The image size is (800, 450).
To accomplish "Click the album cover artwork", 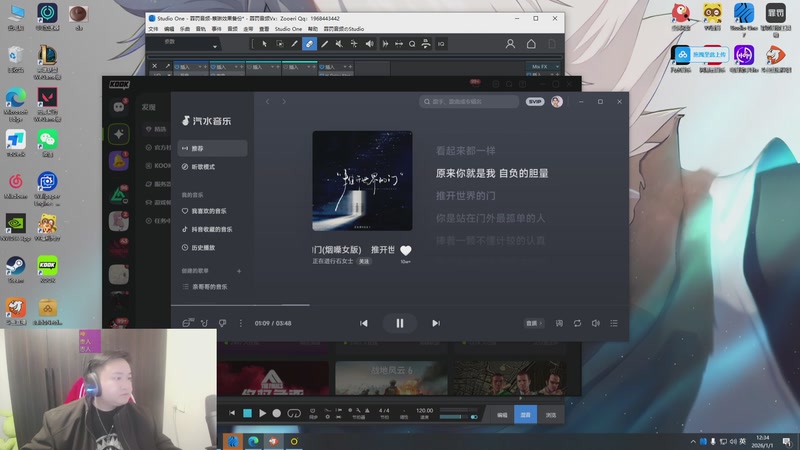I will pyautogui.click(x=362, y=181).
